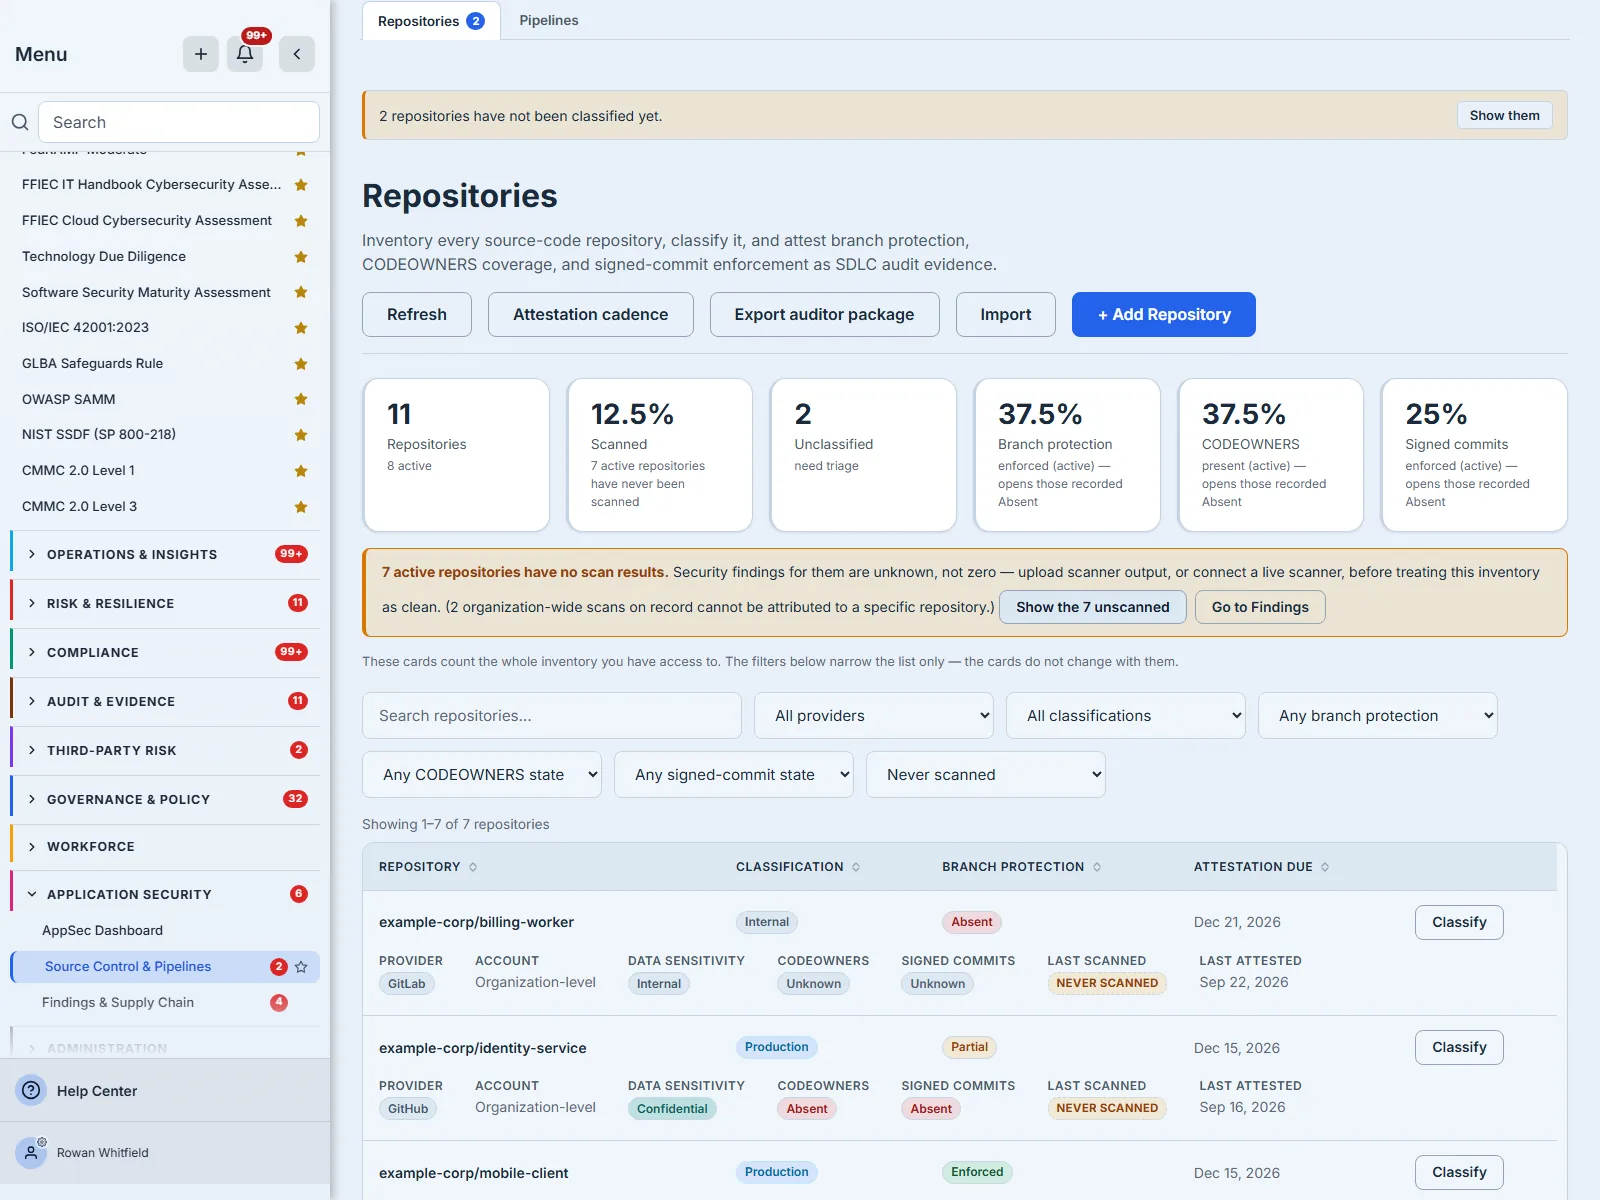Click the Refresh button
This screenshot has height=1200, width=1600.
(417, 314)
